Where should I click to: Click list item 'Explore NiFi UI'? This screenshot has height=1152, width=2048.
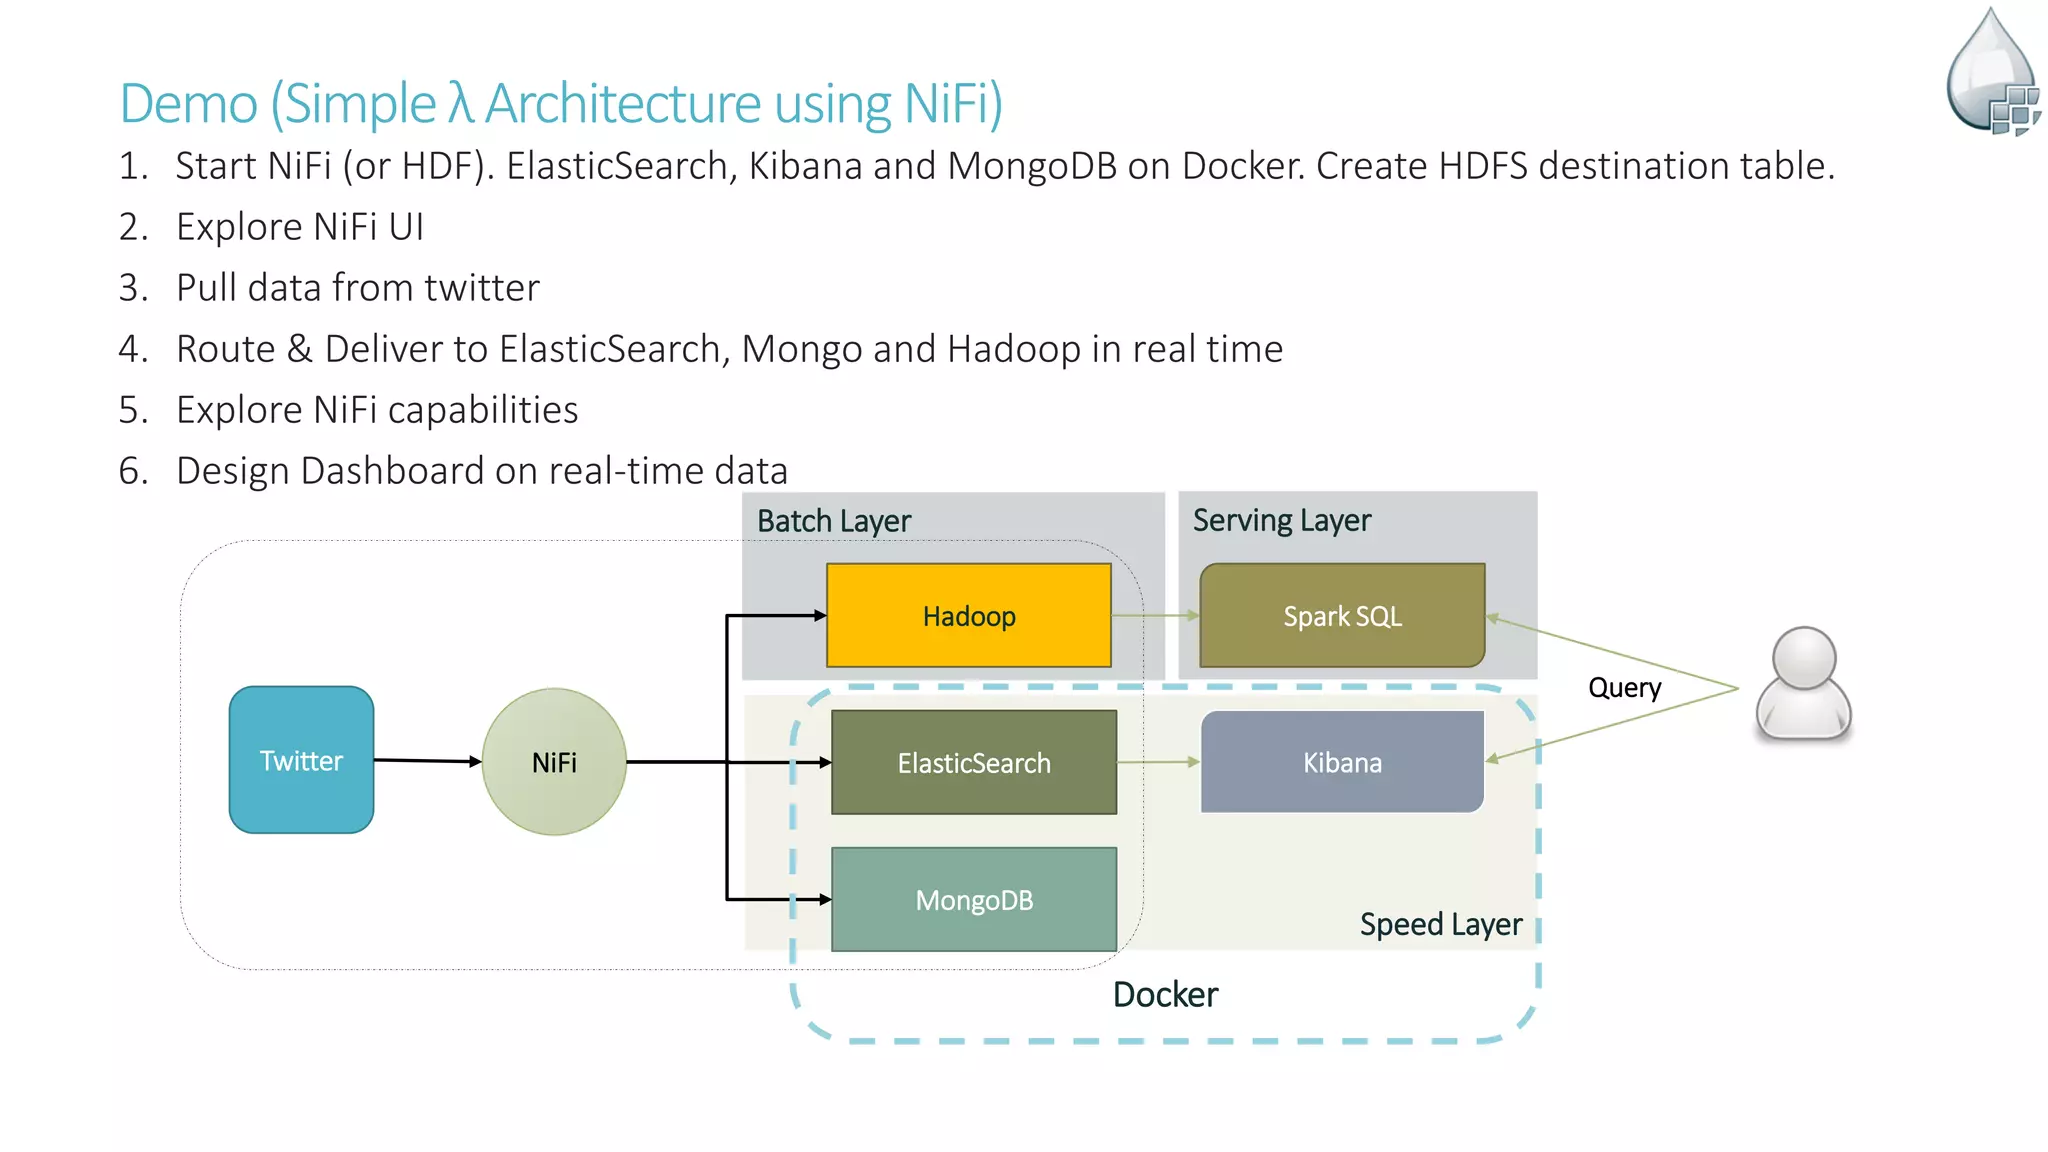300,227
